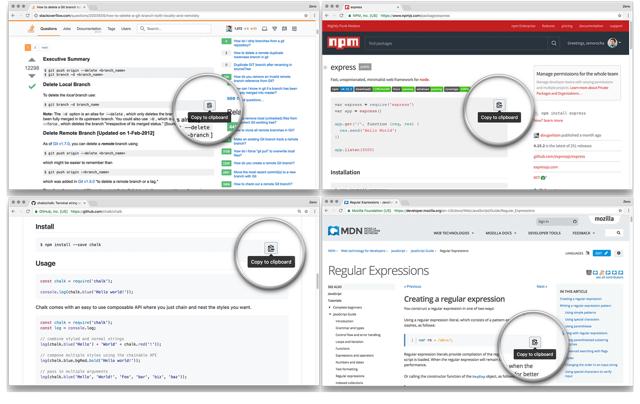The width and height of the screenshot is (640, 404).
Task: Copy the npm install chalk command to clipboard
Action: point(271,248)
